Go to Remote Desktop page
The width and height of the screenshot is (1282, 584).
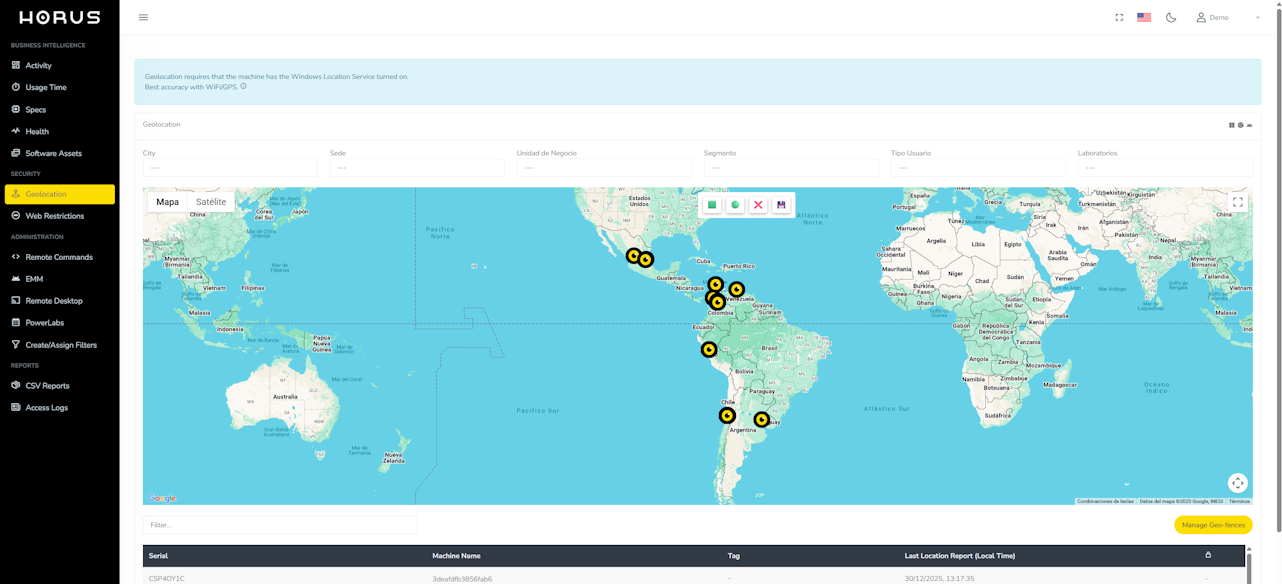coord(54,301)
